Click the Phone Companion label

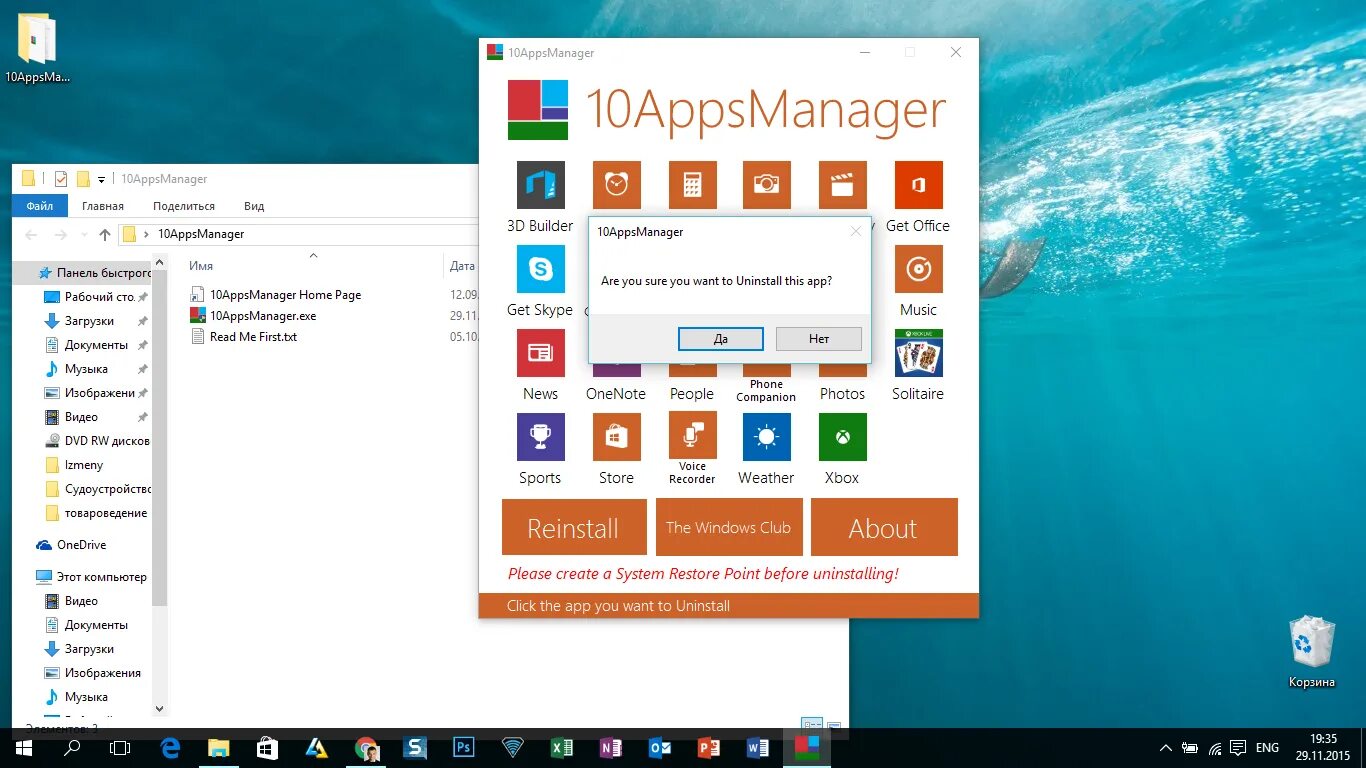[x=766, y=391]
